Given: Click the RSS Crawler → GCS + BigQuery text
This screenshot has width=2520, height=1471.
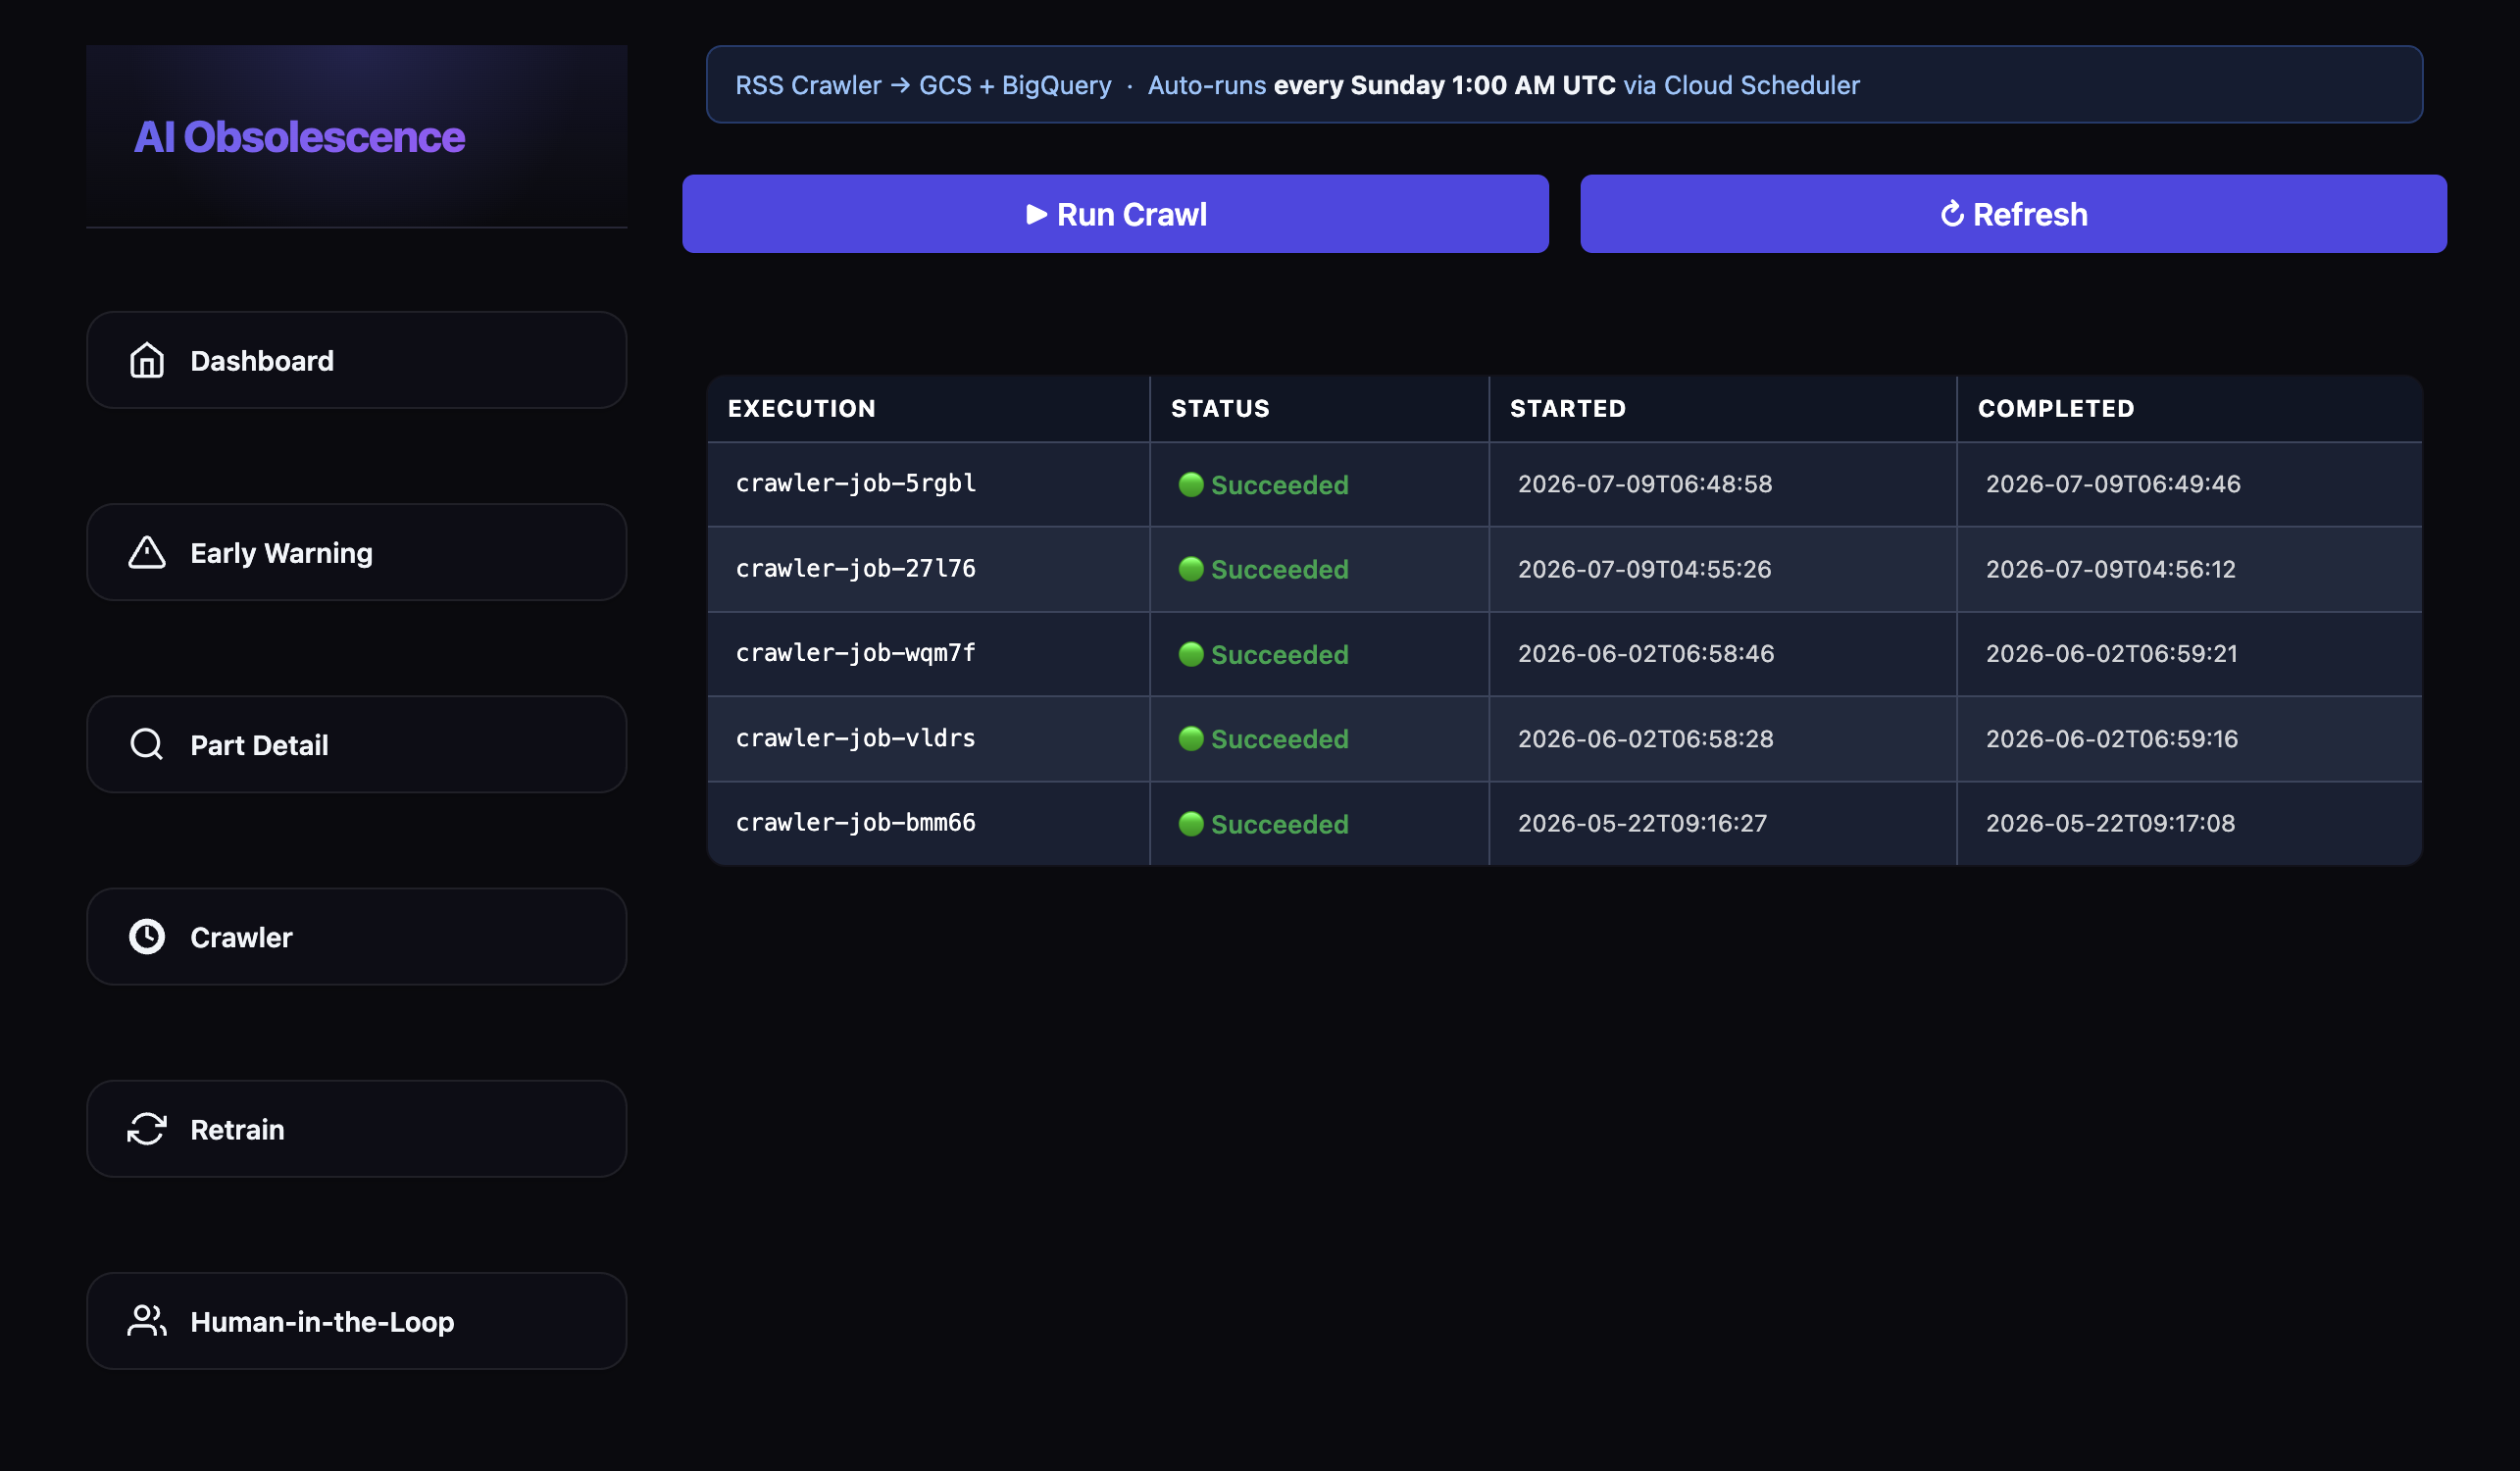Looking at the screenshot, I should coord(923,85).
